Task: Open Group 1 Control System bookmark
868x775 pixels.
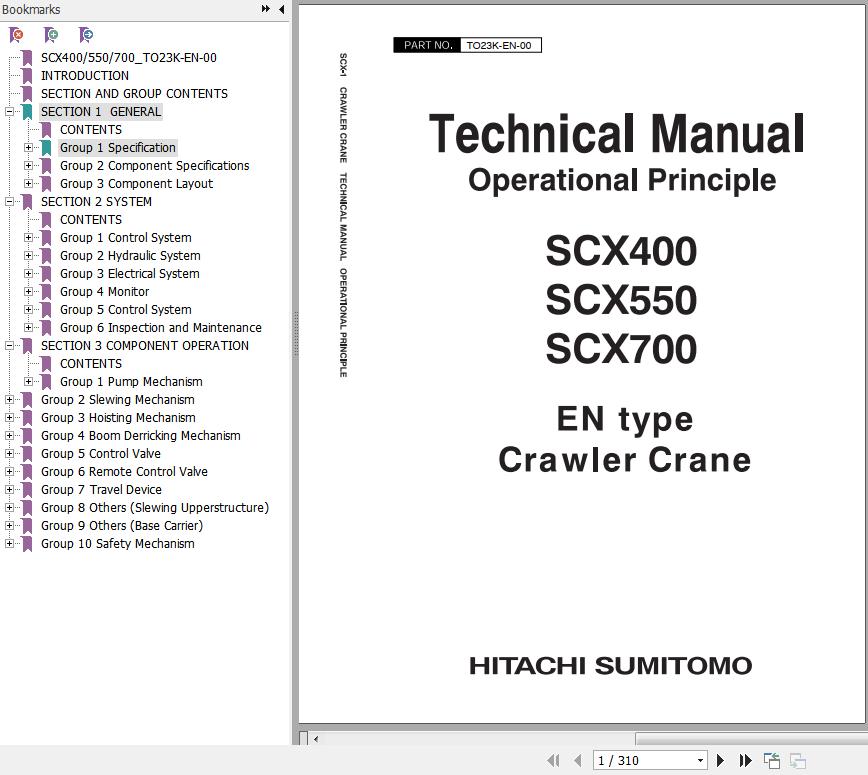Action: [126, 237]
